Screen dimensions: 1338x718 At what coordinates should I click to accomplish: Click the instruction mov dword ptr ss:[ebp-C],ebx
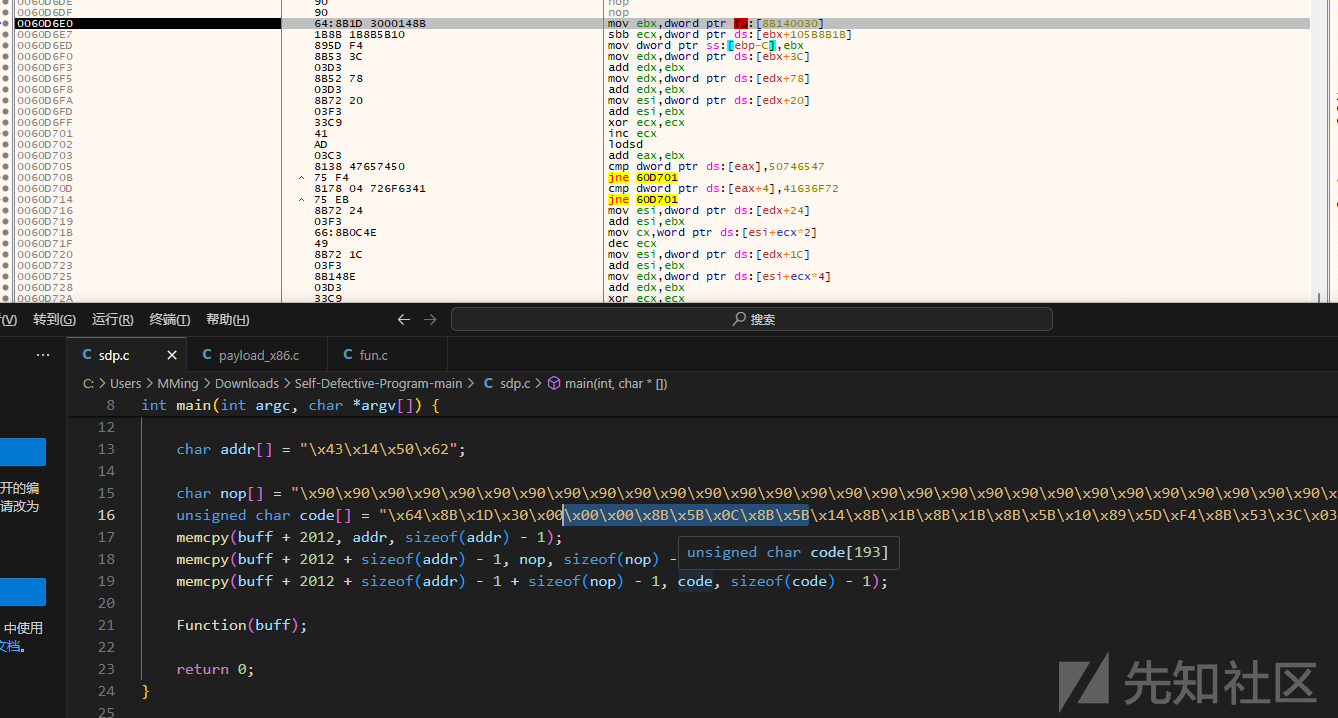point(706,45)
